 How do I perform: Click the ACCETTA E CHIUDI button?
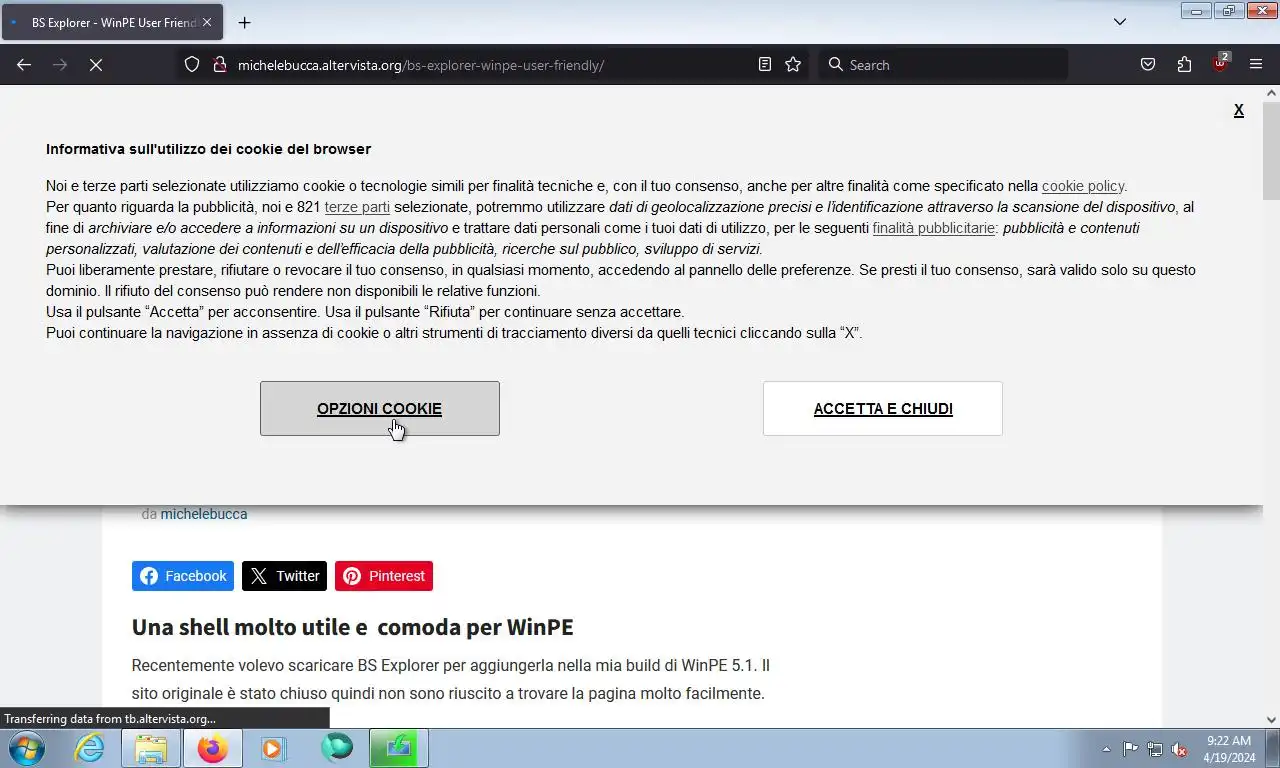click(883, 408)
